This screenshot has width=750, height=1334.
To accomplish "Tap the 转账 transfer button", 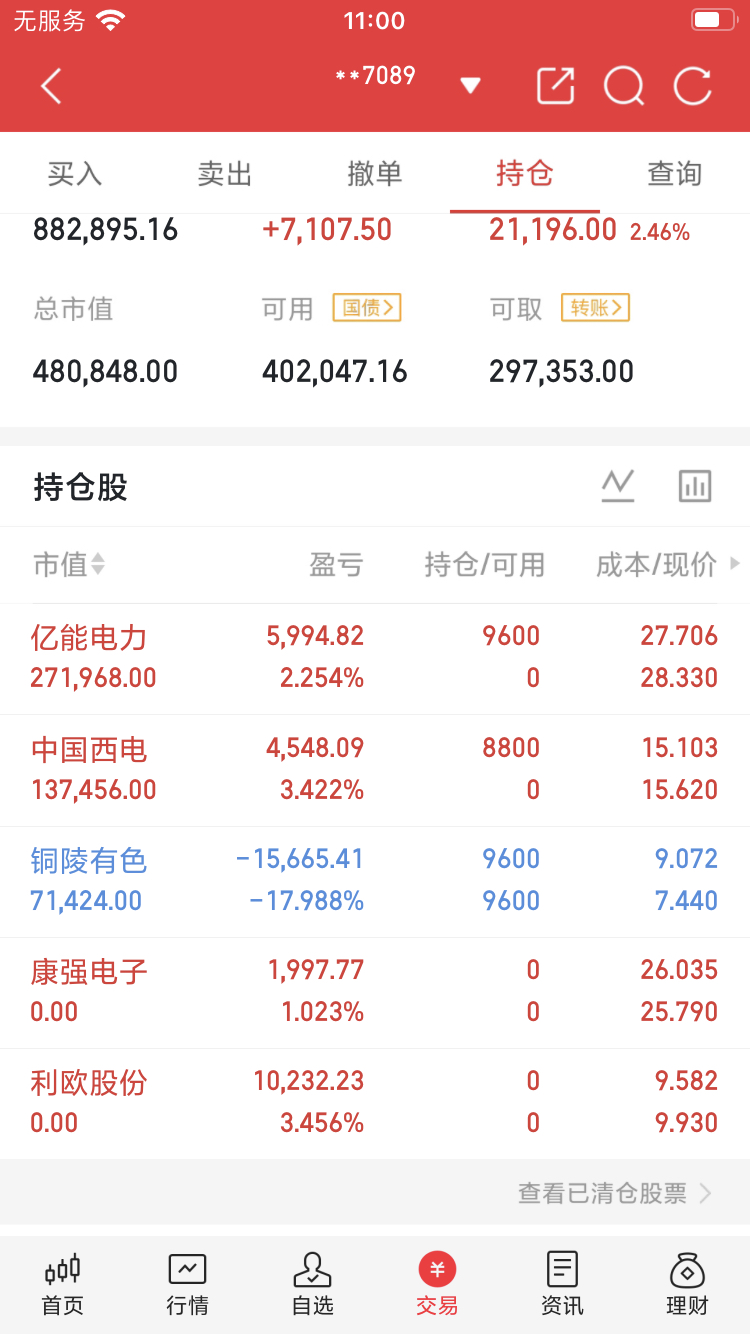I will click(x=595, y=307).
